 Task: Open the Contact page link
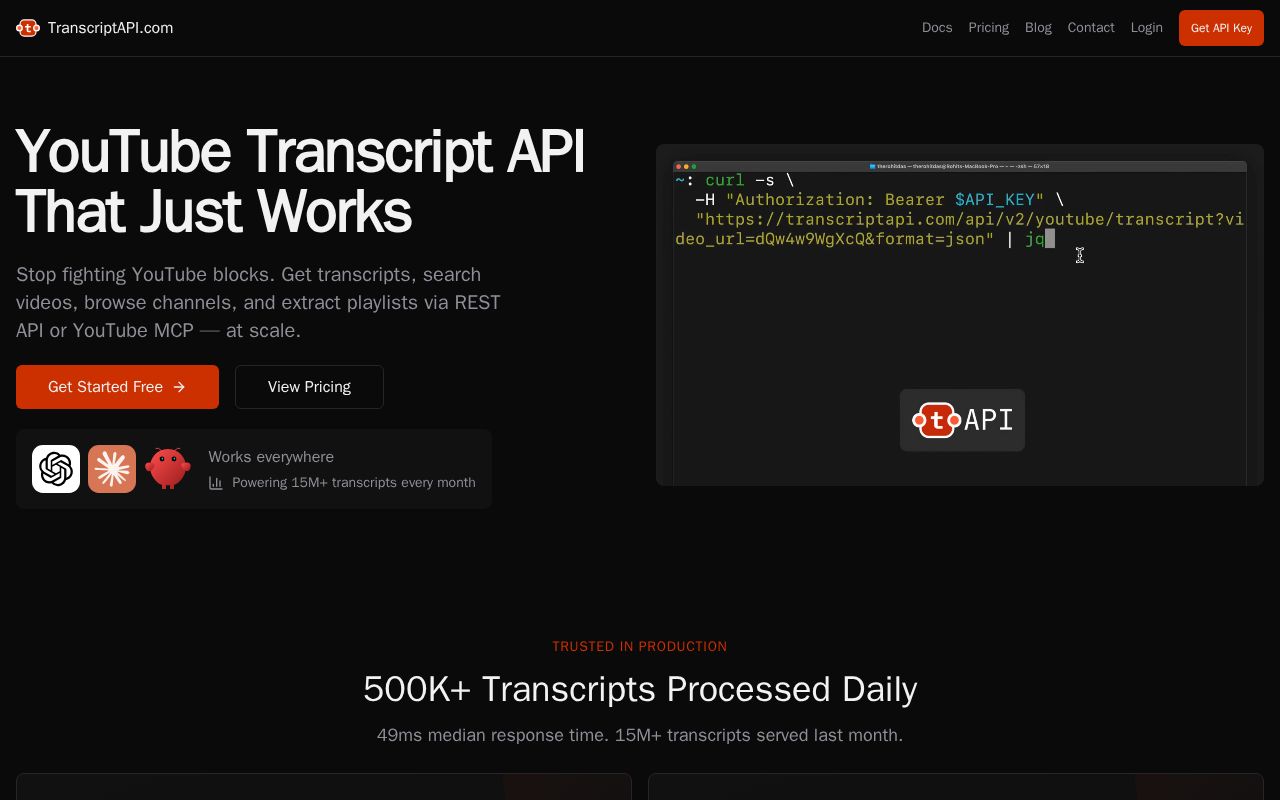coord(1091,28)
